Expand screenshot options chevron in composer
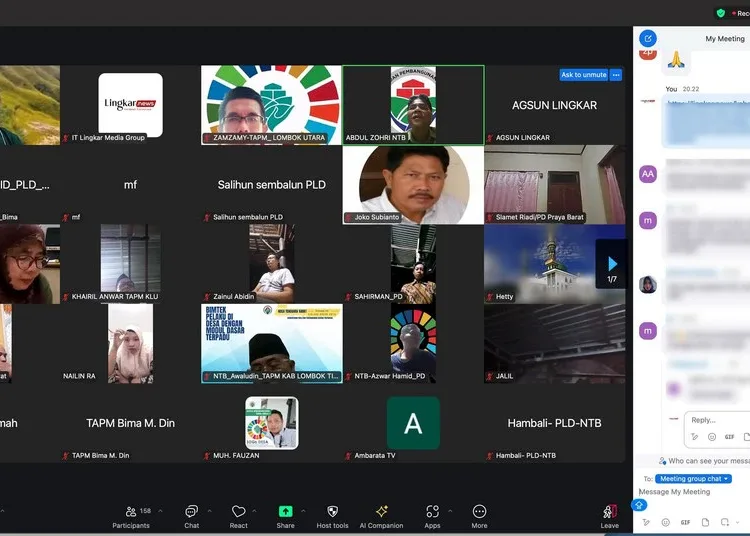 pyautogui.click(x=737, y=522)
